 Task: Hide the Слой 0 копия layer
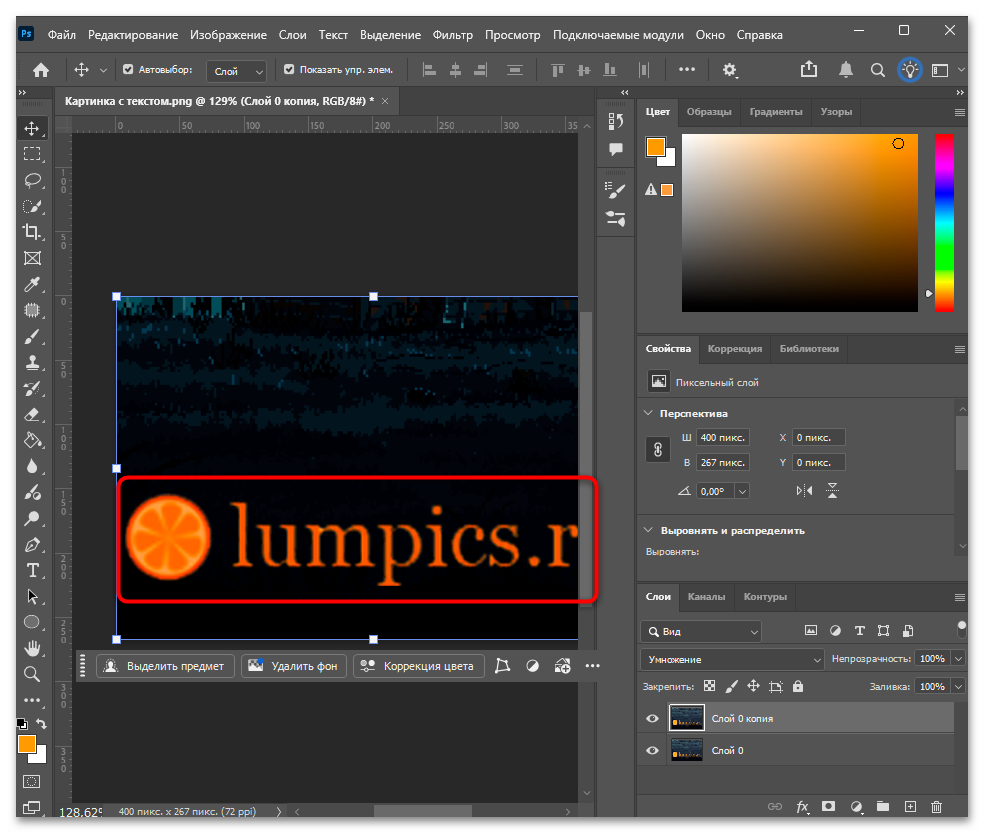pos(653,719)
